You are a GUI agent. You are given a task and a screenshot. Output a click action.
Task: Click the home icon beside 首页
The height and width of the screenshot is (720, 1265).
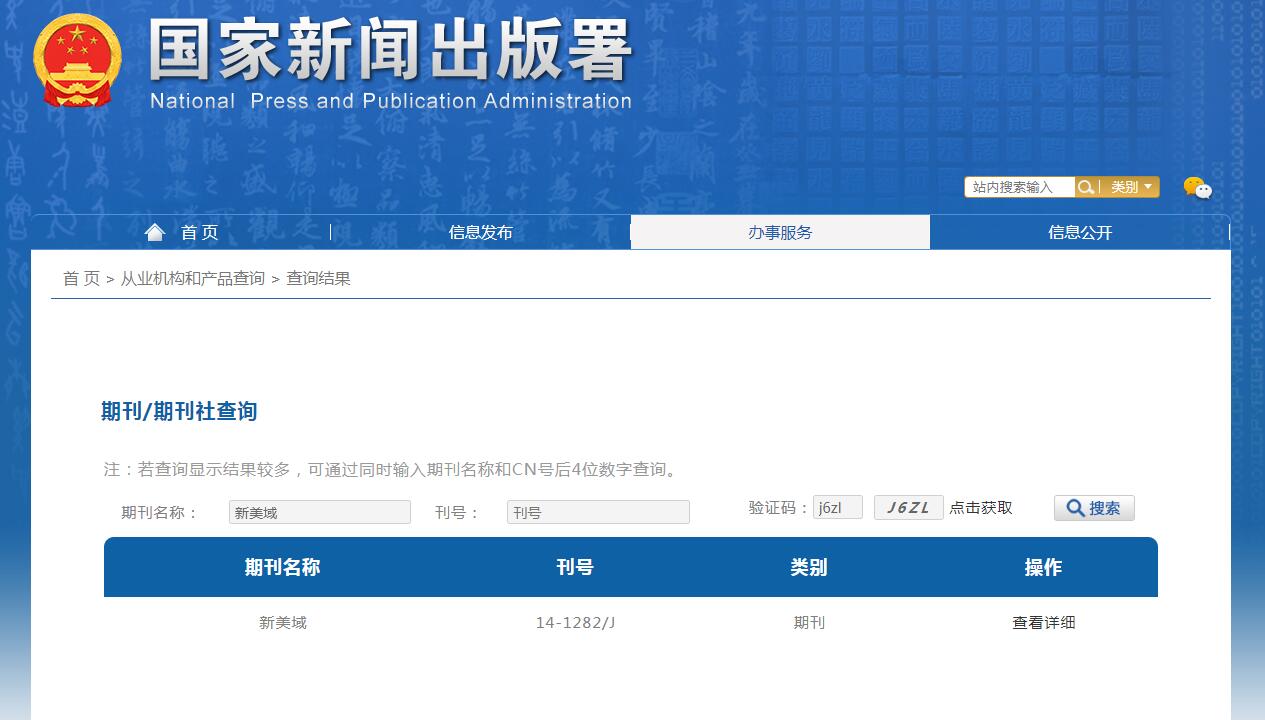(x=155, y=231)
